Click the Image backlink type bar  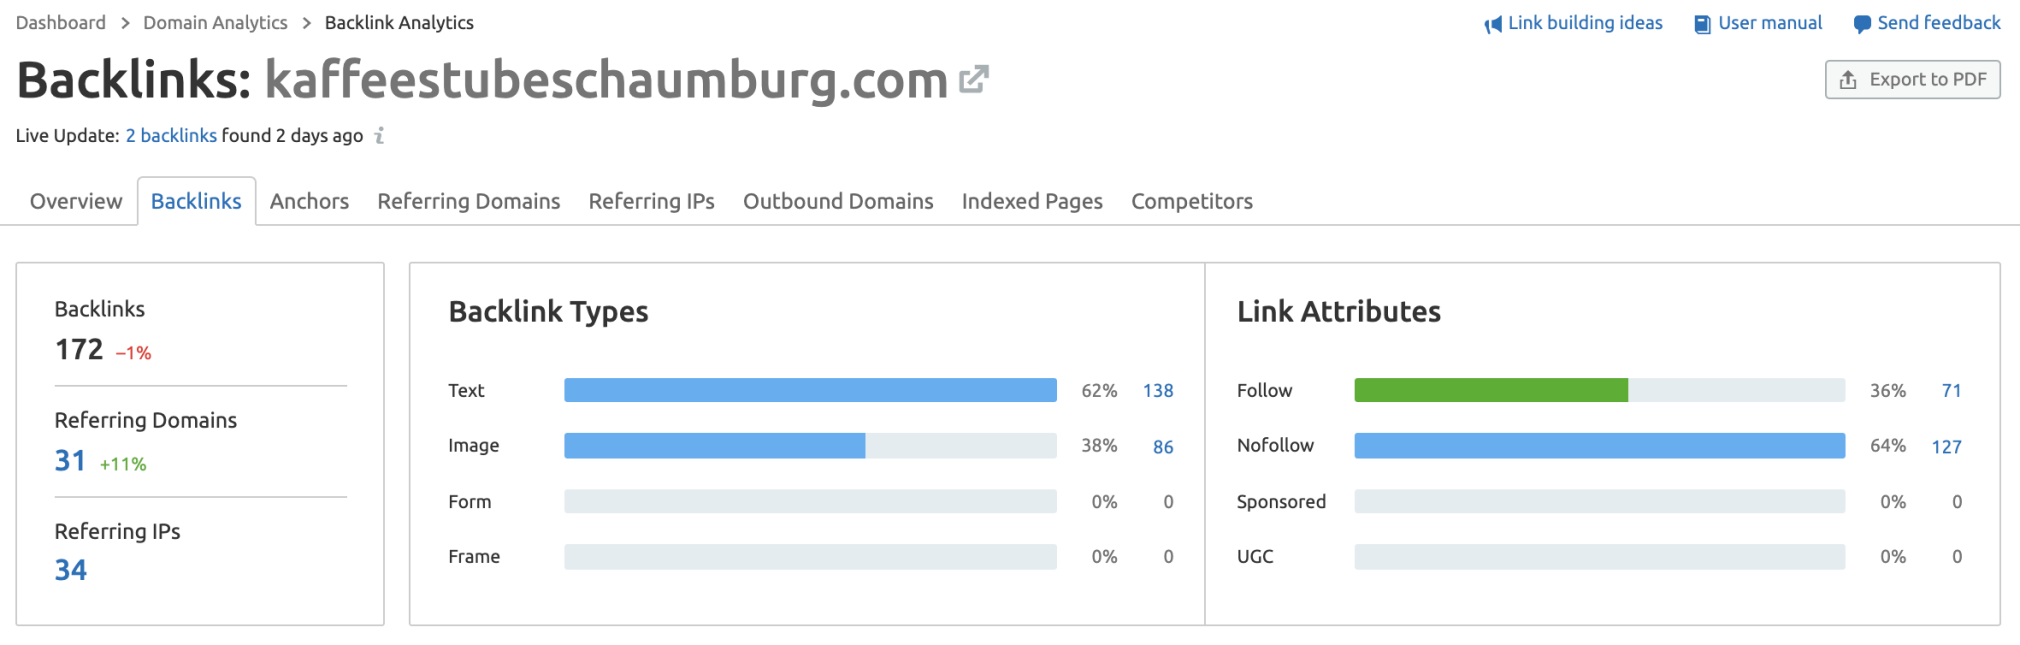pos(714,446)
